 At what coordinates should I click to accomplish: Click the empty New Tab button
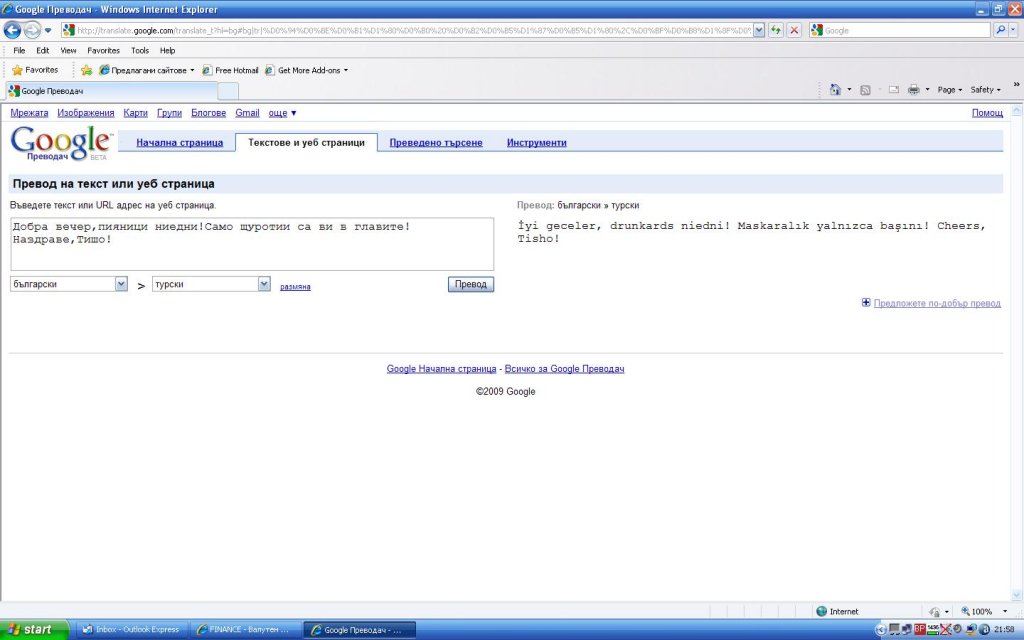tap(228, 91)
